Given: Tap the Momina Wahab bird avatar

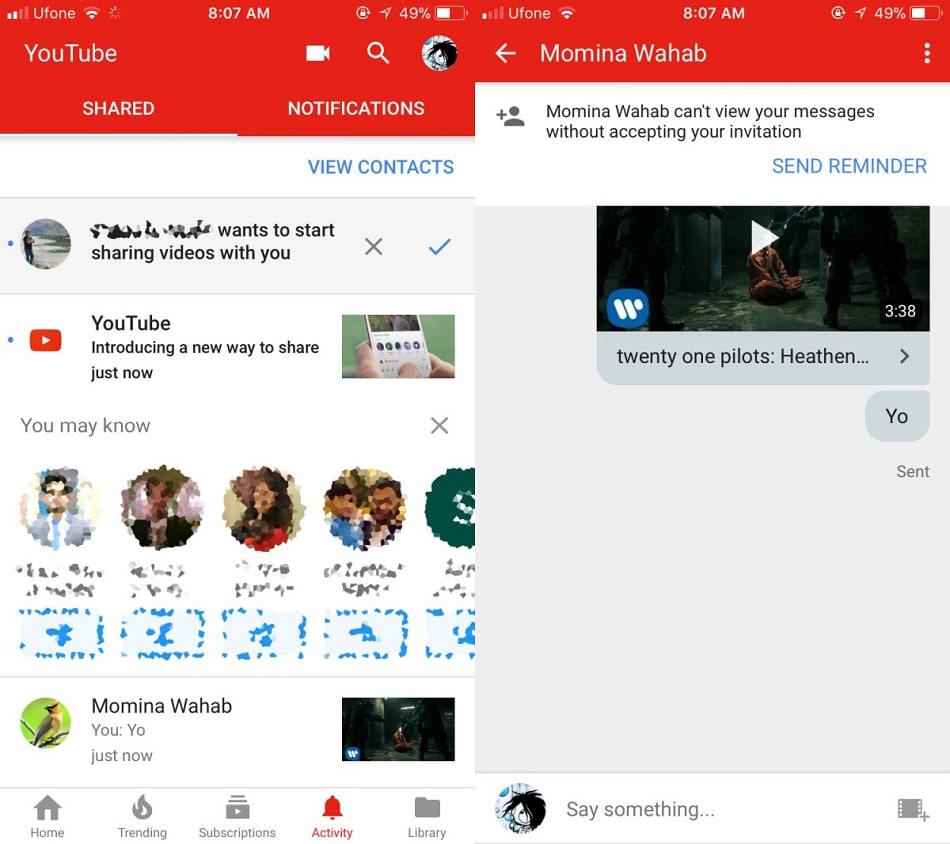Looking at the screenshot, I should (x=45, y=723).
